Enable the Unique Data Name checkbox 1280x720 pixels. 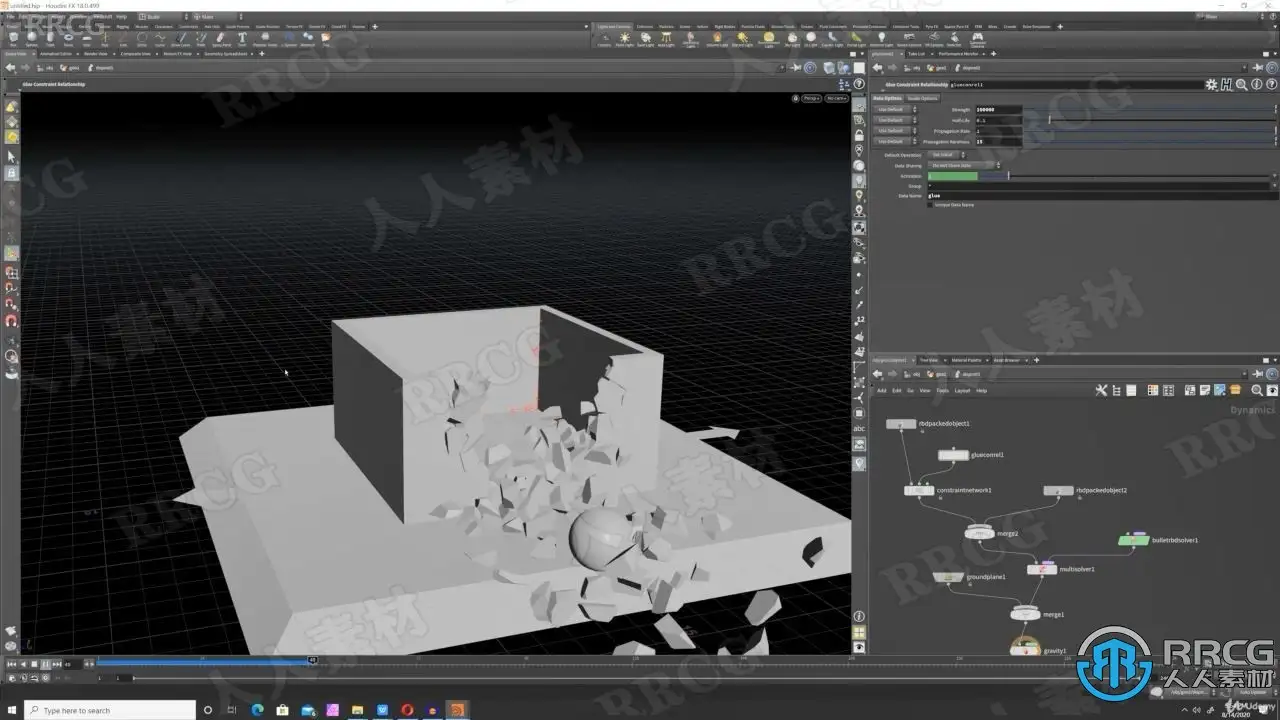(930, 205)
